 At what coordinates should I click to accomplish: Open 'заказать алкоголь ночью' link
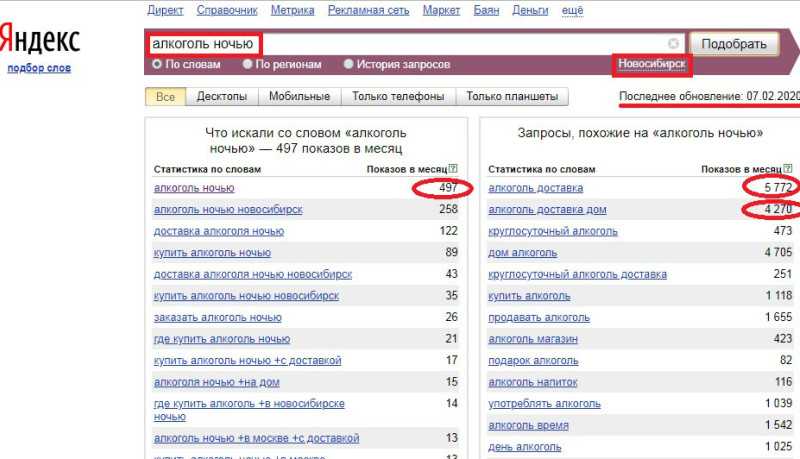[x=218, y=318]
